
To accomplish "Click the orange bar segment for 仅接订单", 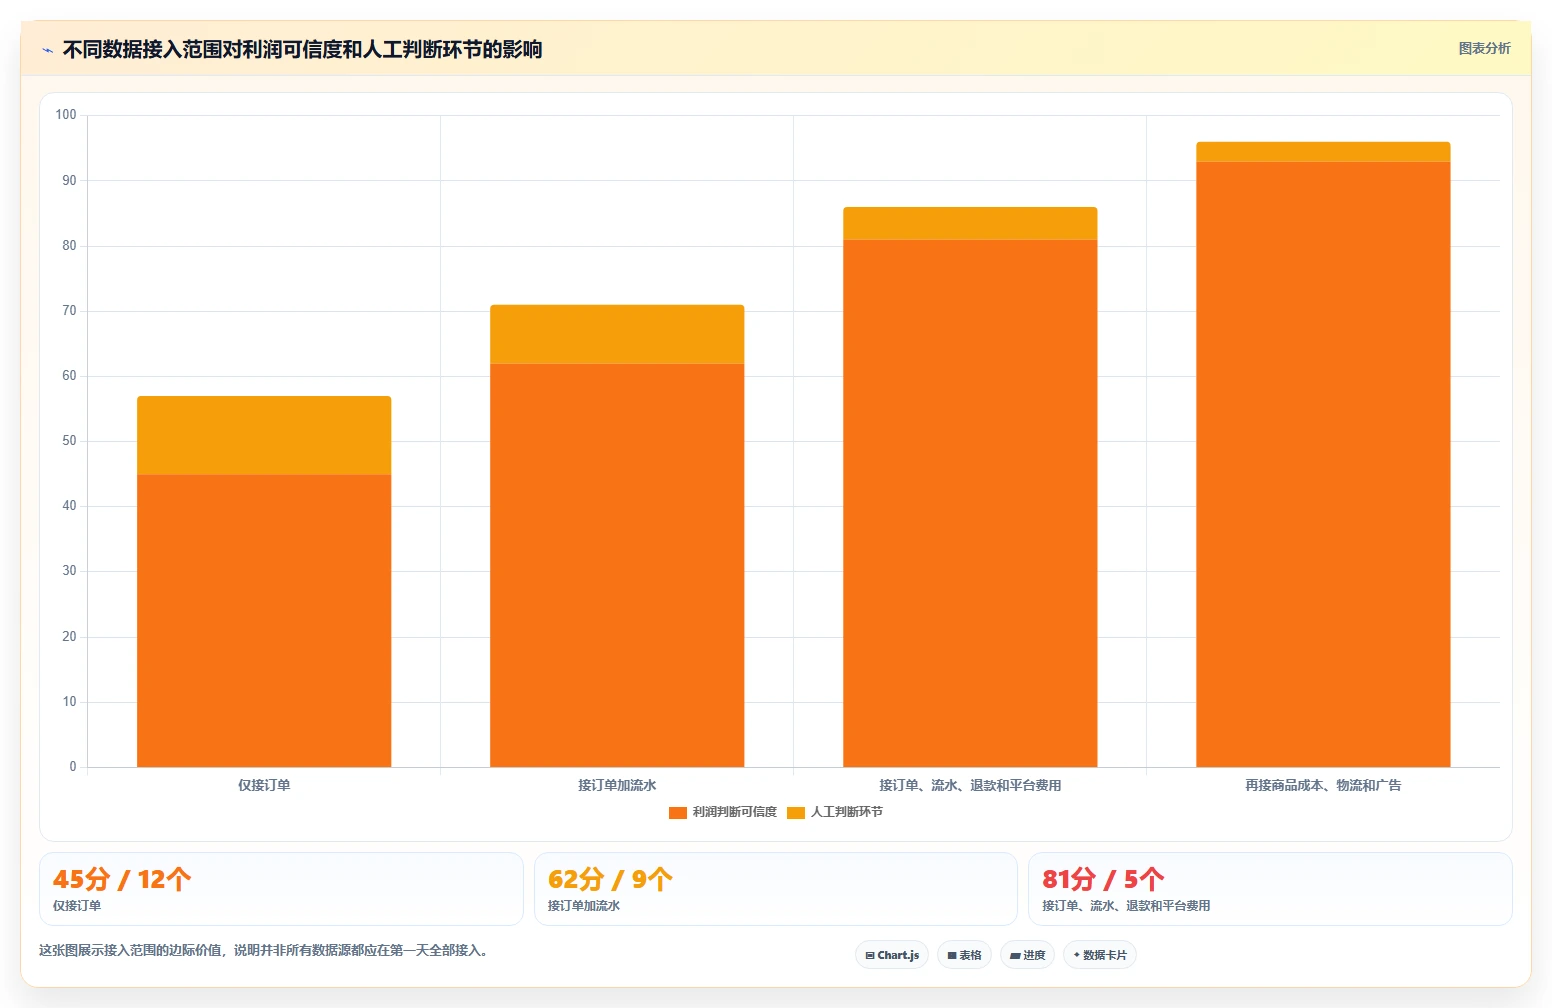I will (x=264, y=621).
